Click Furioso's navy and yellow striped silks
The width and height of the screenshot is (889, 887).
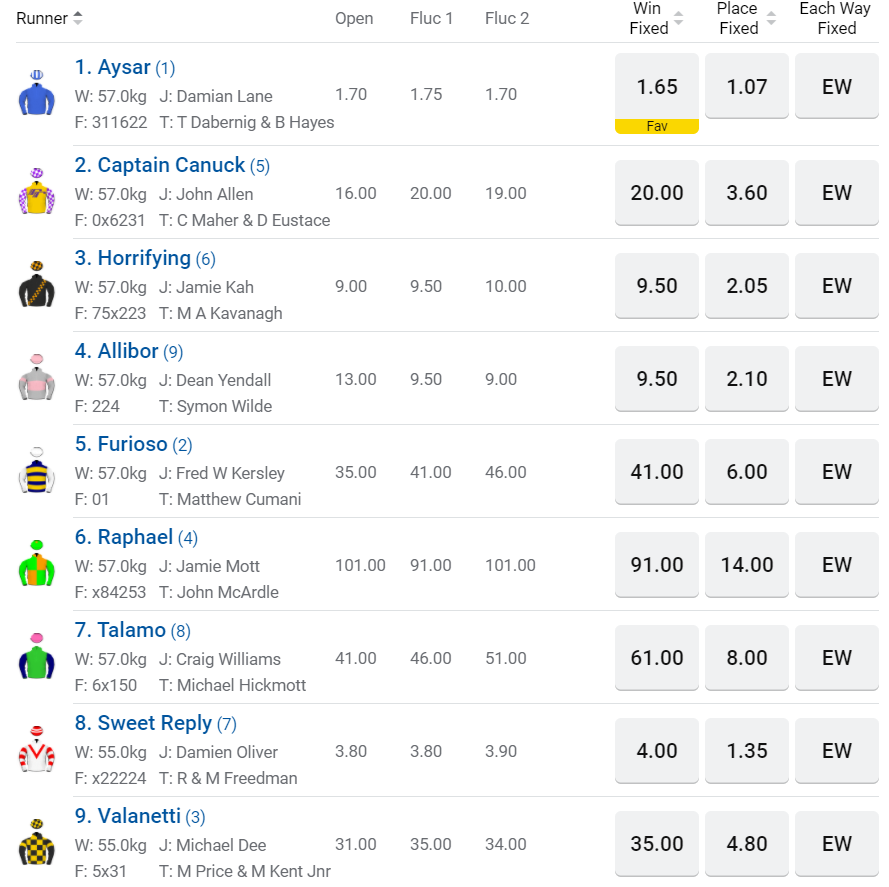pos(37,471)
